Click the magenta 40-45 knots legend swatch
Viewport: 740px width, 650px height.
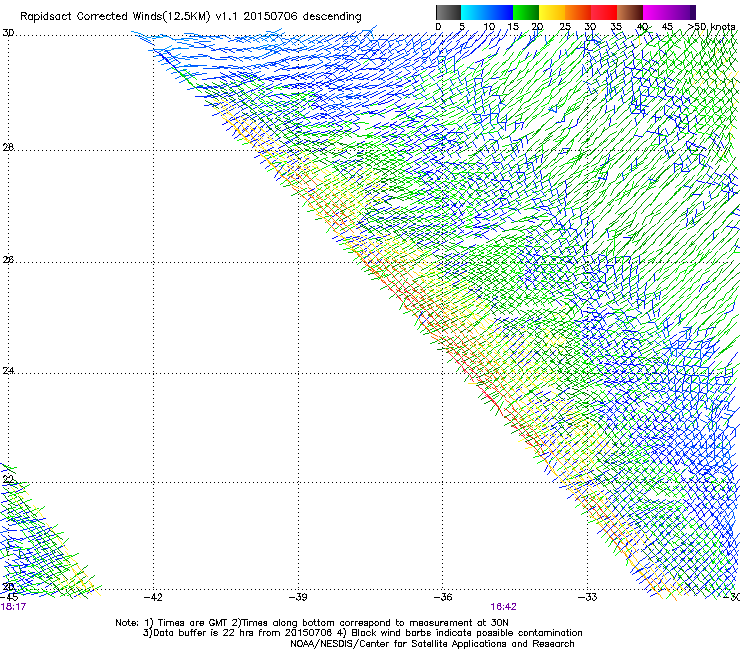656,12
